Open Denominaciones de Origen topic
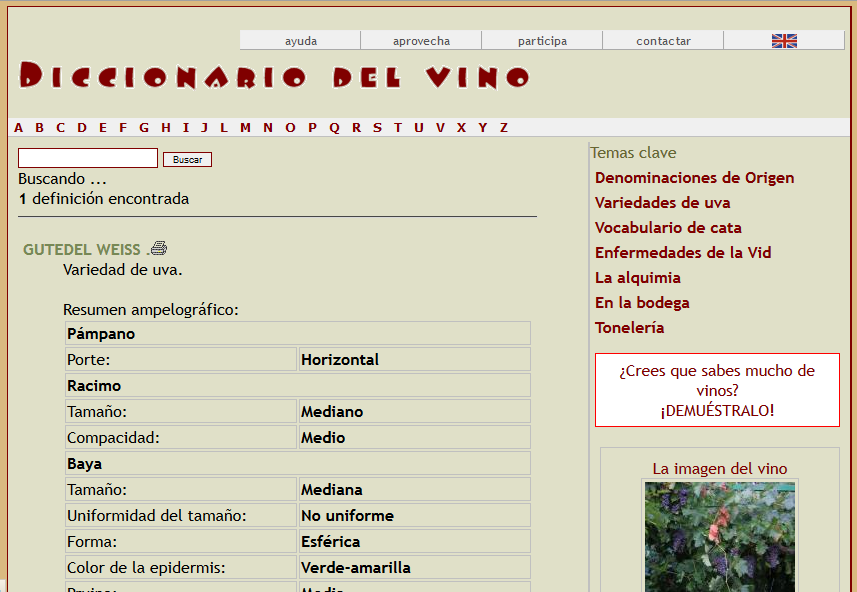 pyautogui.click(x=694, y=178)
